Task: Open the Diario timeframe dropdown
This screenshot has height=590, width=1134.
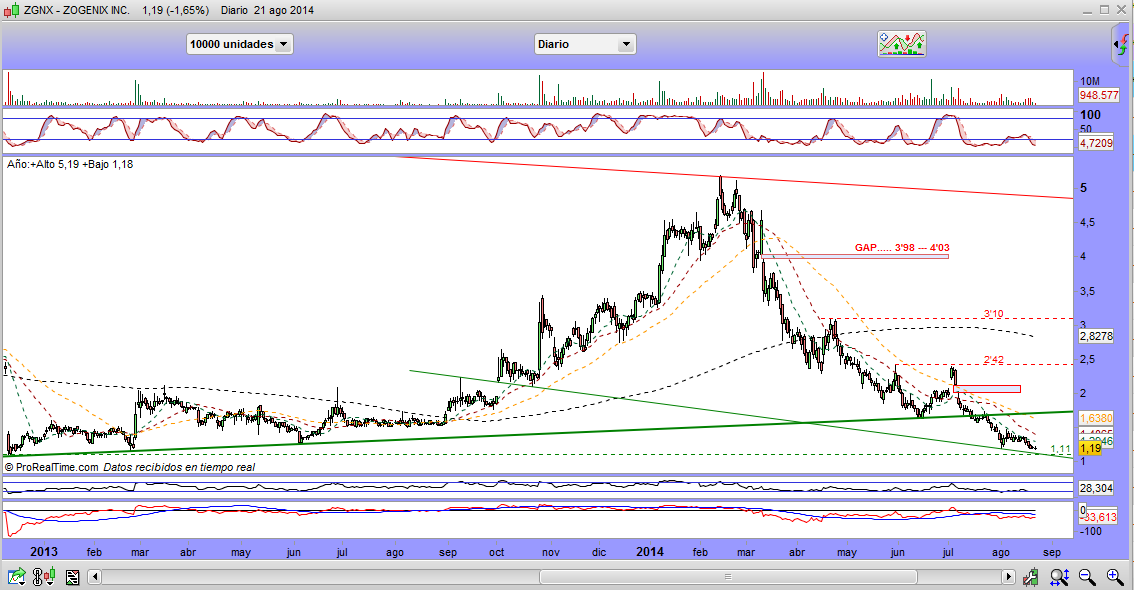Action: [585, 44]
